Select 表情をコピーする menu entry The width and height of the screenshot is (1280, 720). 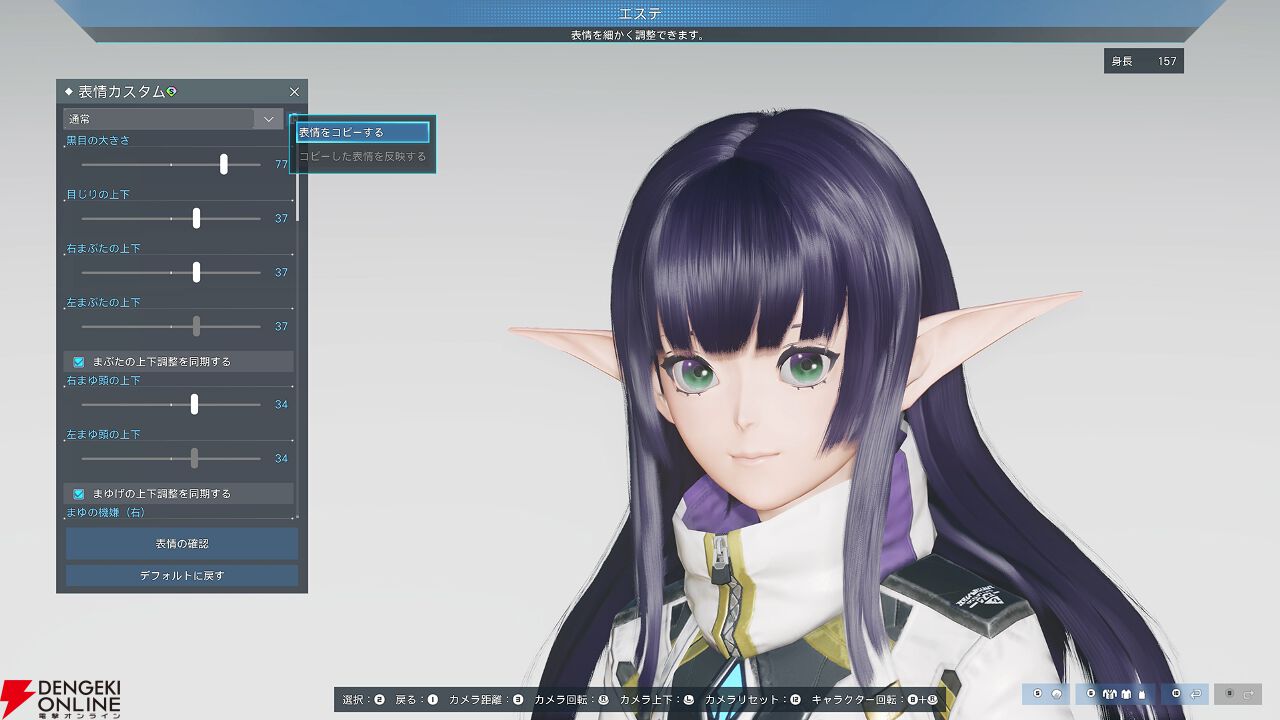coord(362,132)
